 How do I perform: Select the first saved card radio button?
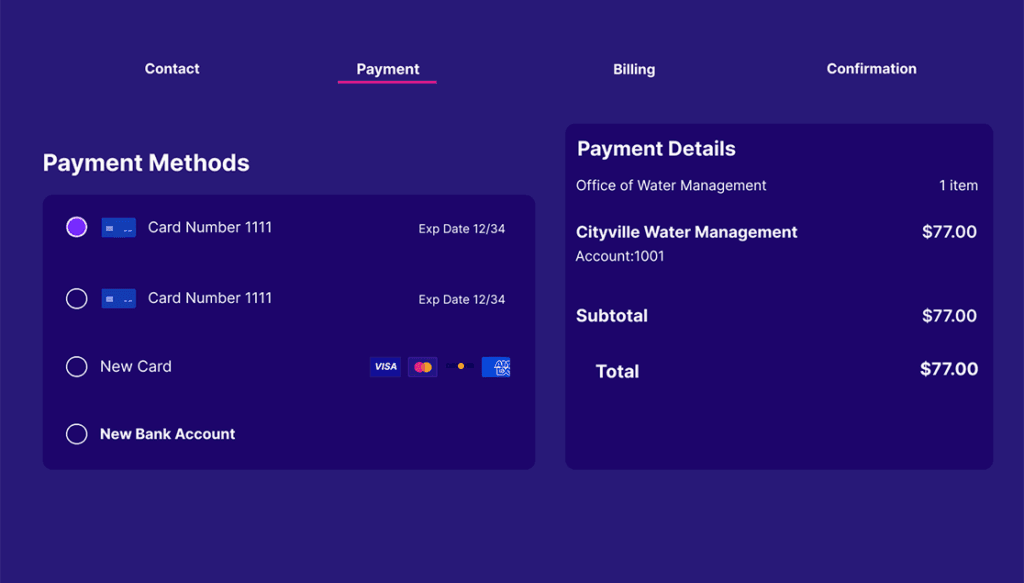77,227
